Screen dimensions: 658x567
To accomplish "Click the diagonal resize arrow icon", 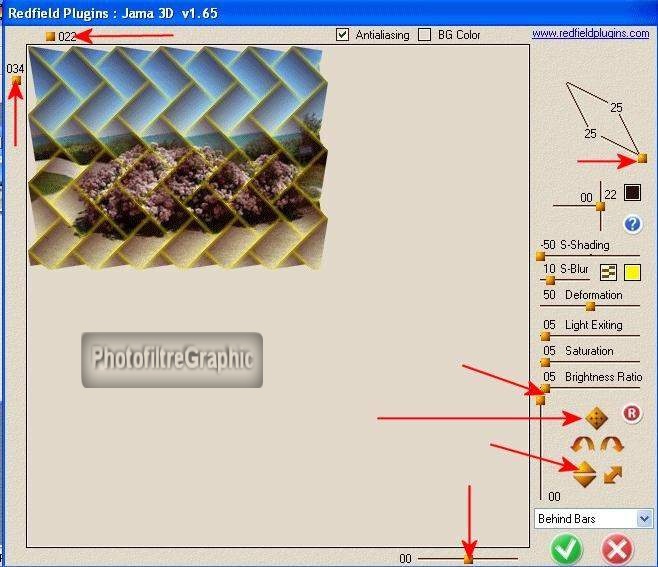I will point(614,474).
